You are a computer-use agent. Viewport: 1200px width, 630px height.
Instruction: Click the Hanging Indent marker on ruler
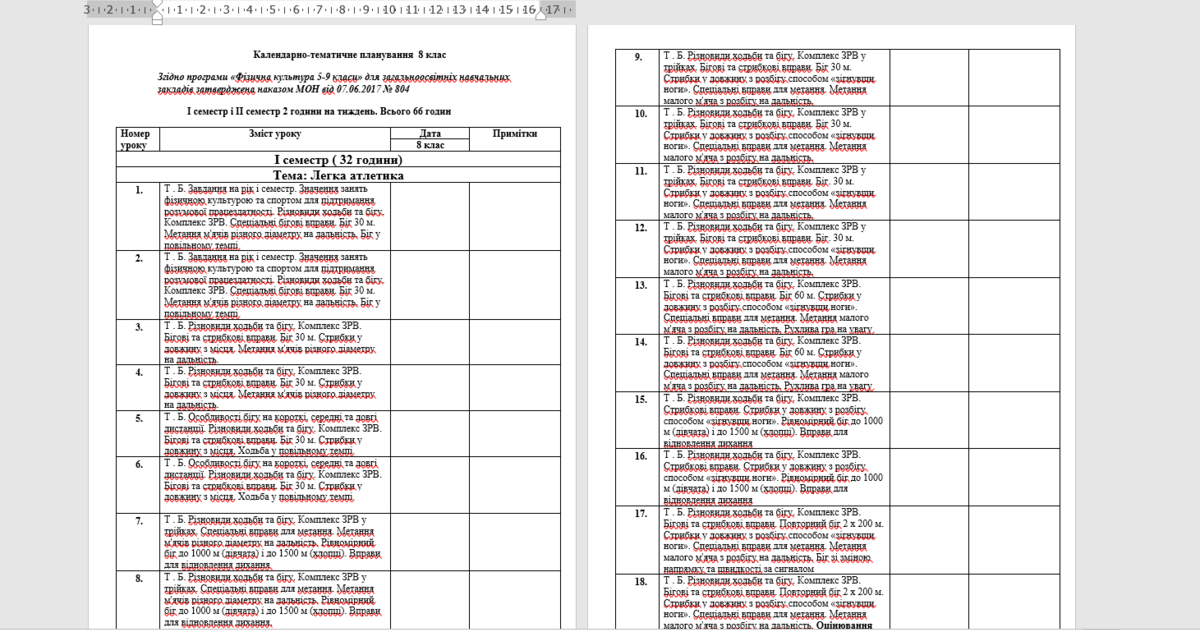click(x=158, y=13)
